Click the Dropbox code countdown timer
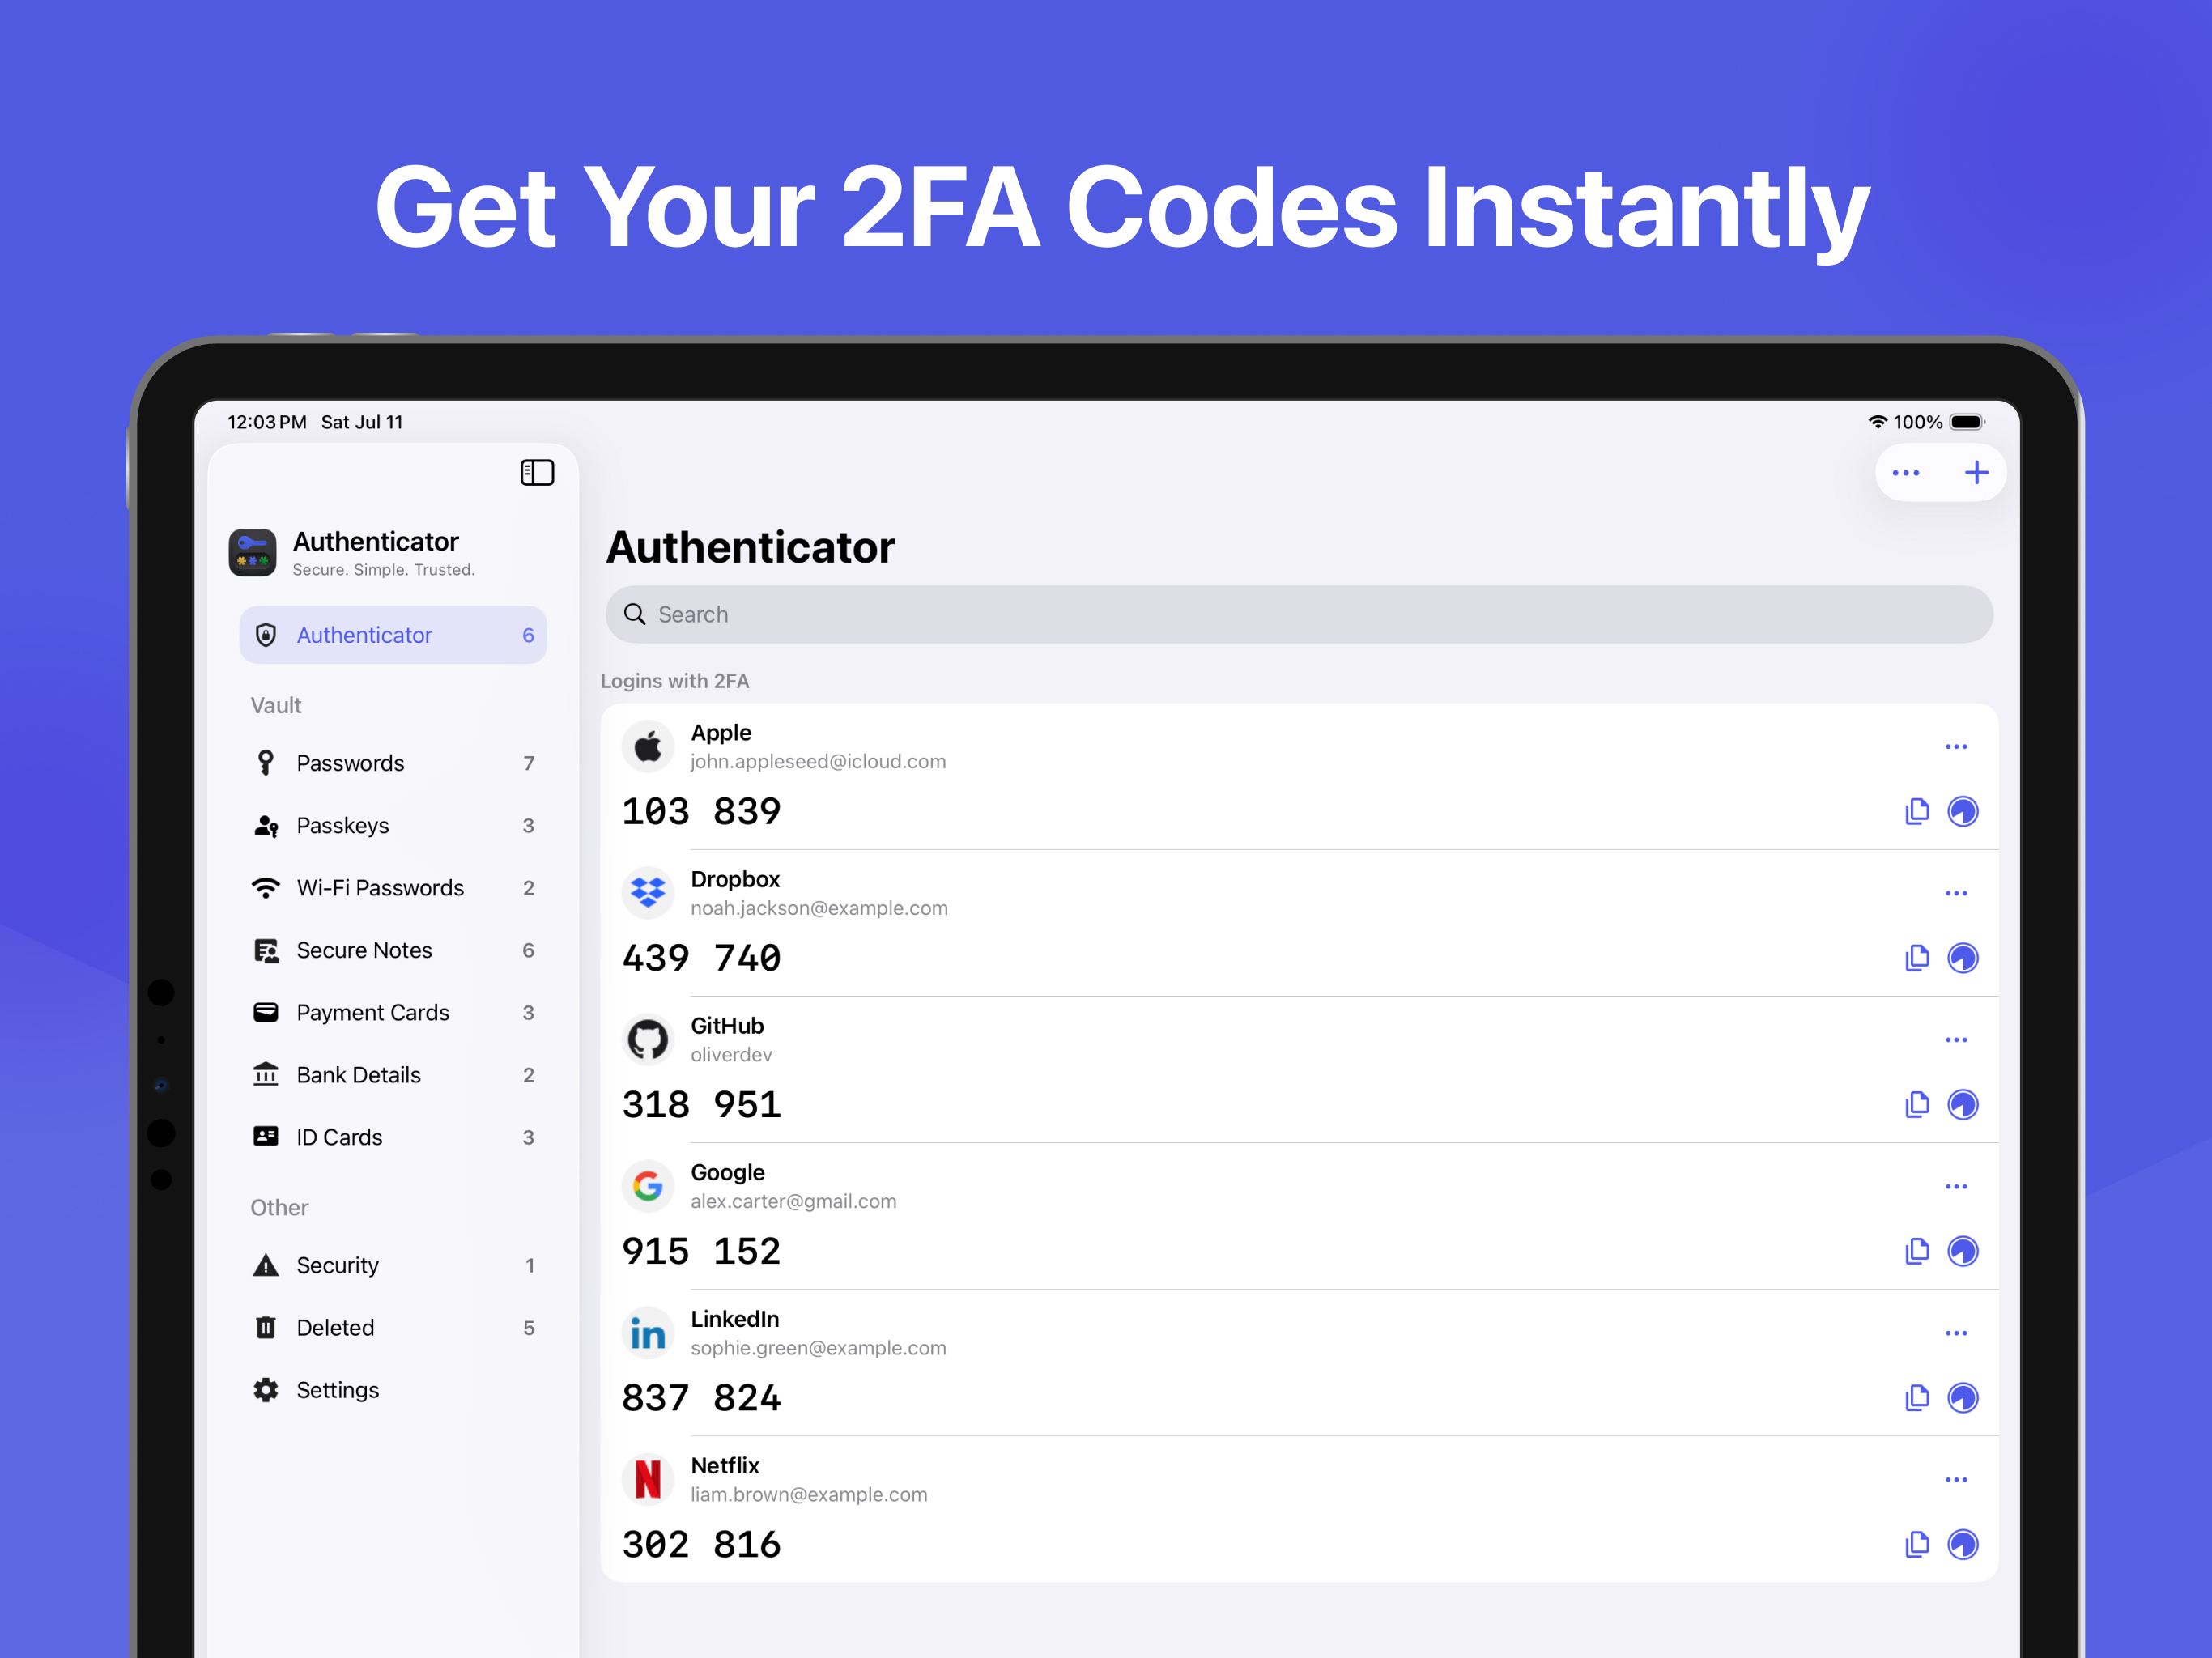The width and height of the screenshot is (2212, 1658). pyautogui.click(x=1963, y=958)
